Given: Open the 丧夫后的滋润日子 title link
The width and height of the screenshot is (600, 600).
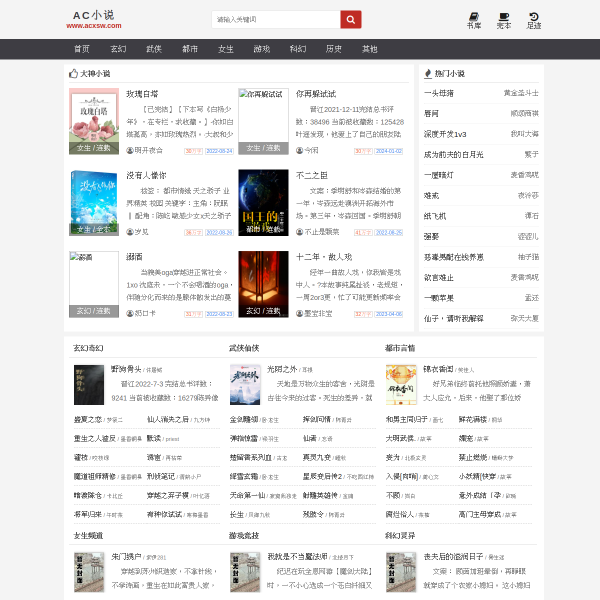Looking at the screenshot, I should click(x=453, y=556).
